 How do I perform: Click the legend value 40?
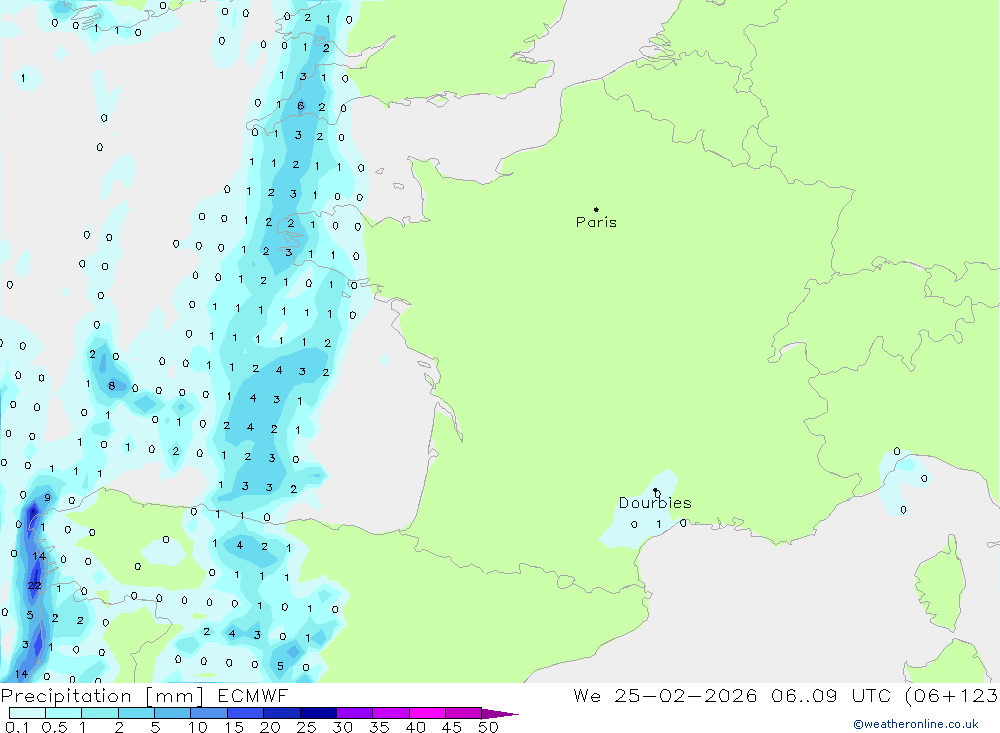point(415,727)
